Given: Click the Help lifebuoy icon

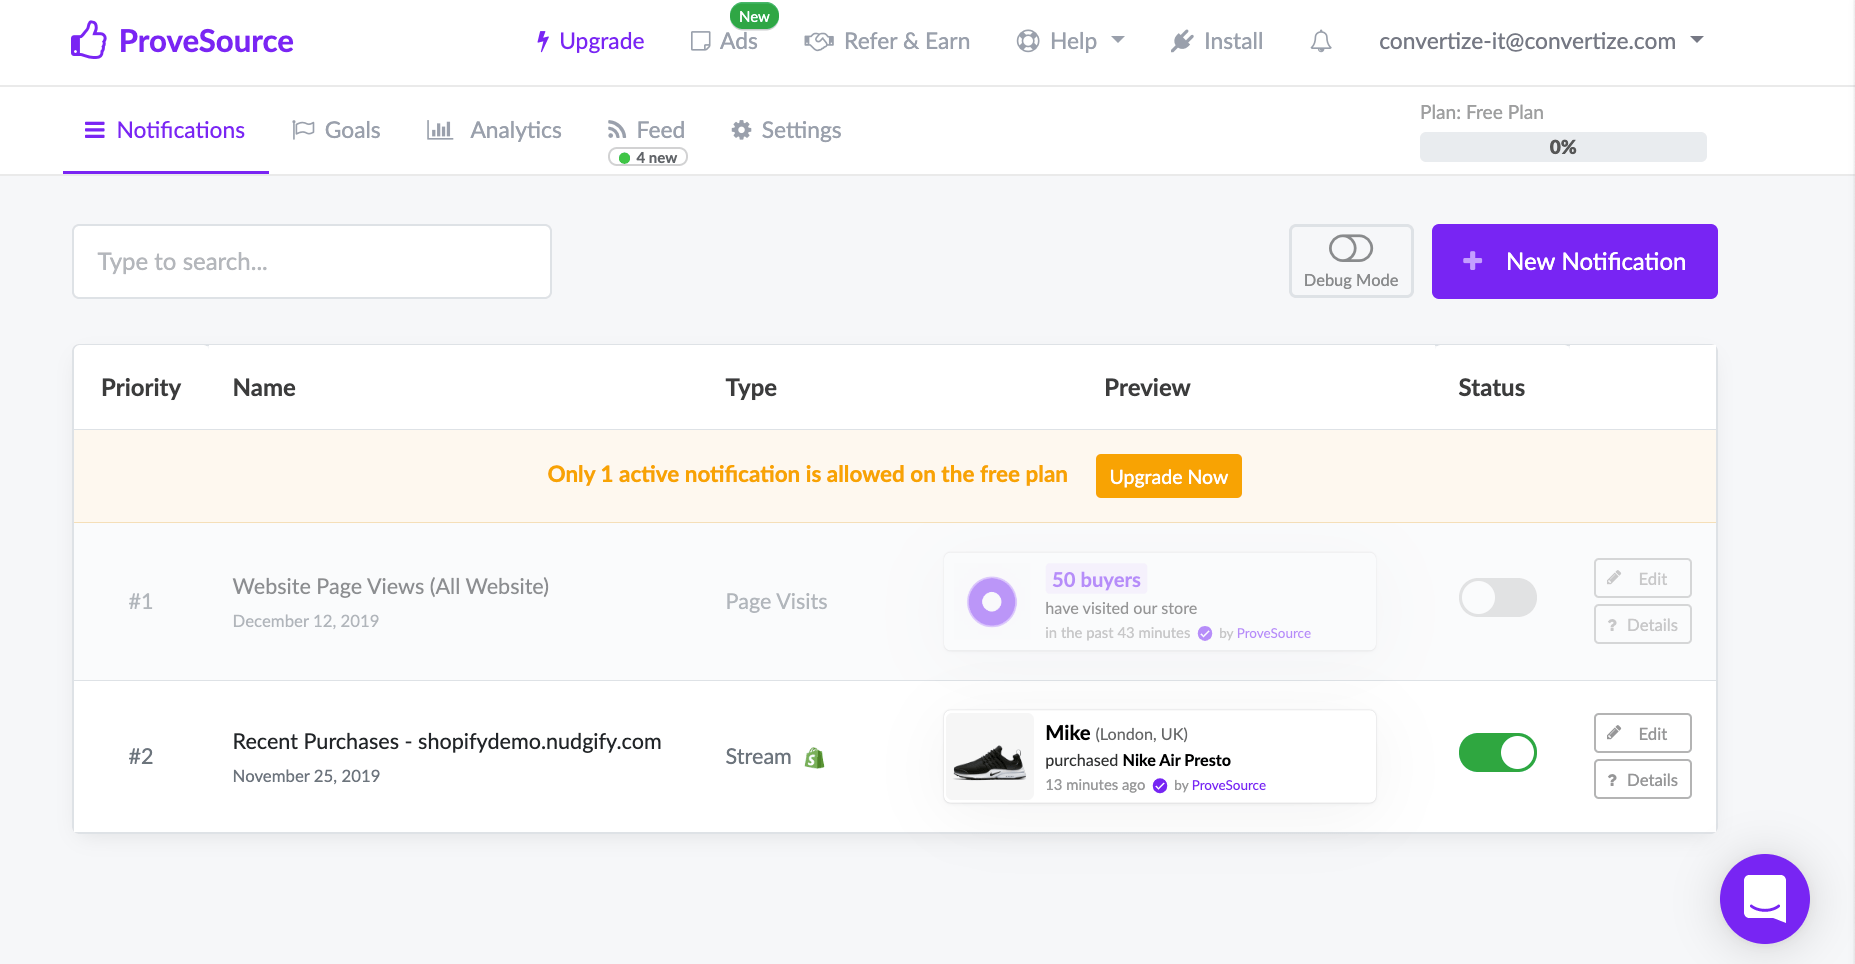Looking at the screenshot, I should point(1028,41).
